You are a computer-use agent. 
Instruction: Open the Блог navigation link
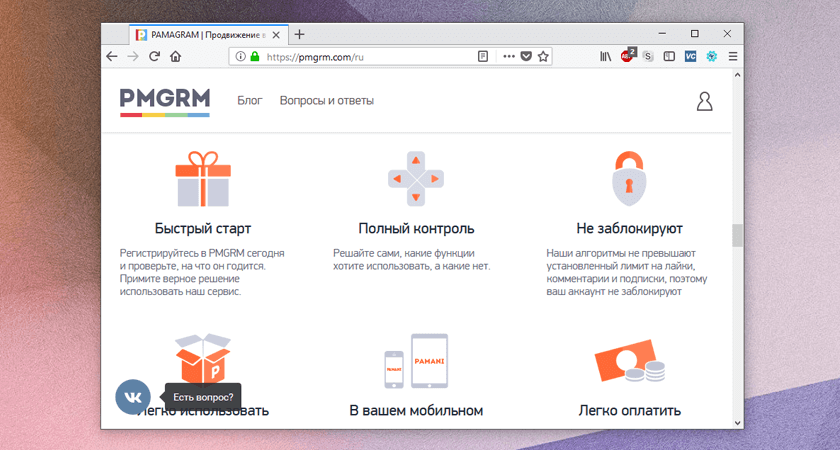tap(250, 101)
